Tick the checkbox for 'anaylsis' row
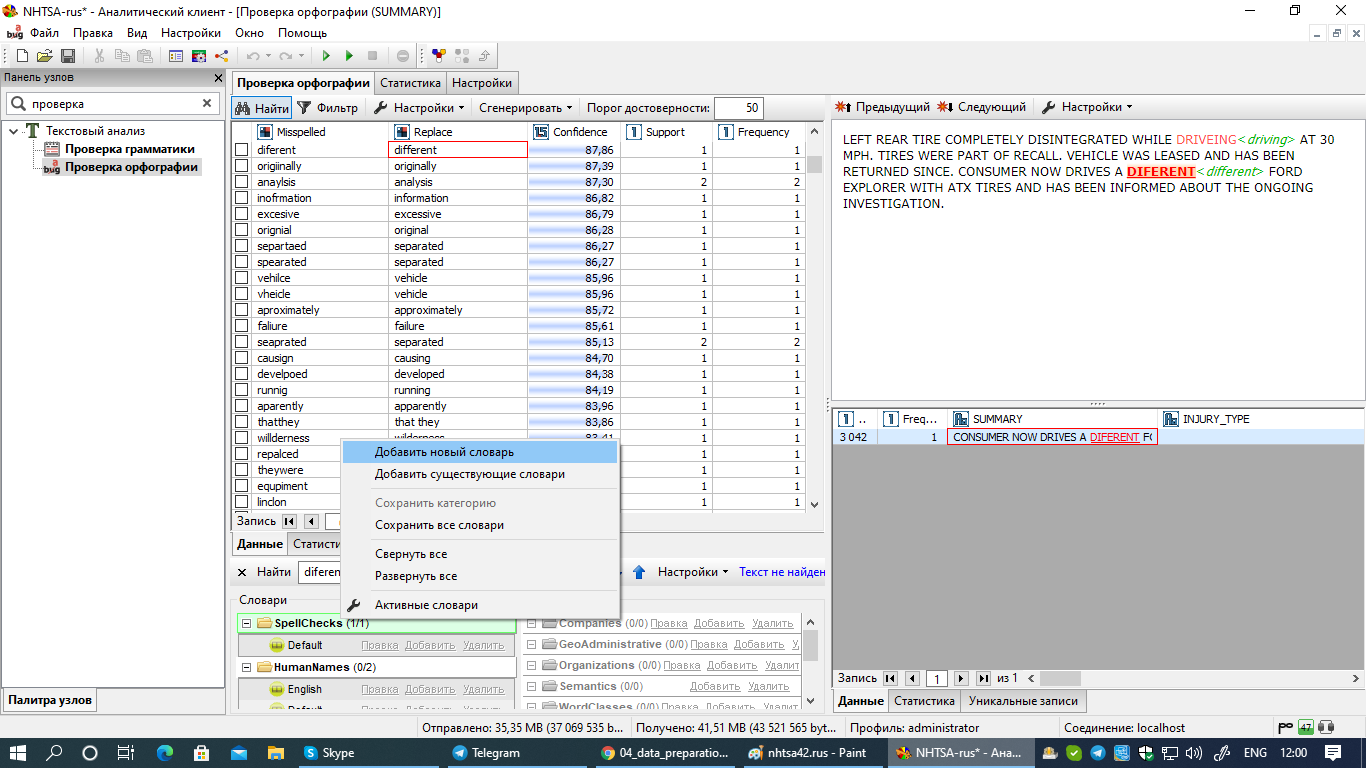 click(x=241, y=182)
